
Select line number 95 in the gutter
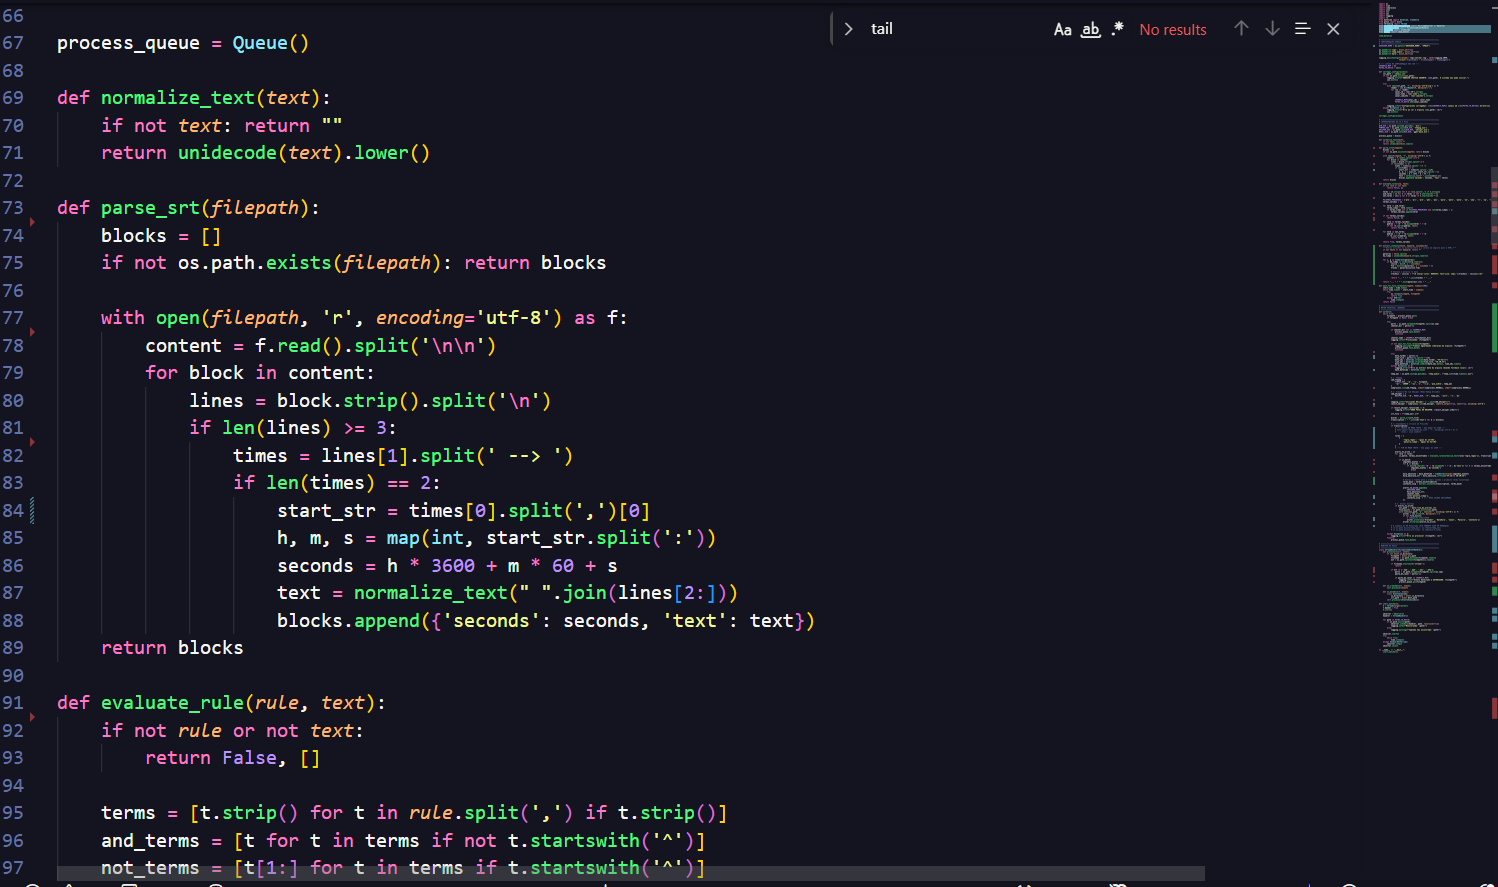(x=13, y=813)
